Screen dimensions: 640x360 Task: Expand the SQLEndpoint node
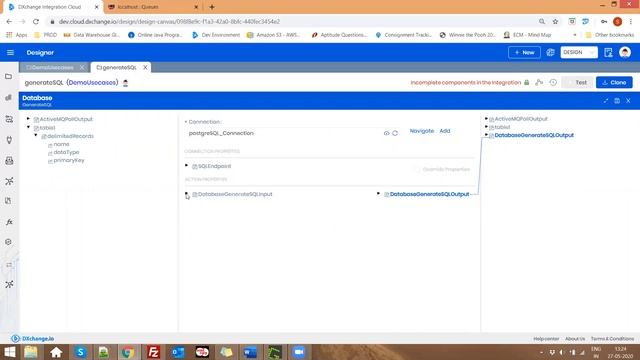[x=187, y=166]
